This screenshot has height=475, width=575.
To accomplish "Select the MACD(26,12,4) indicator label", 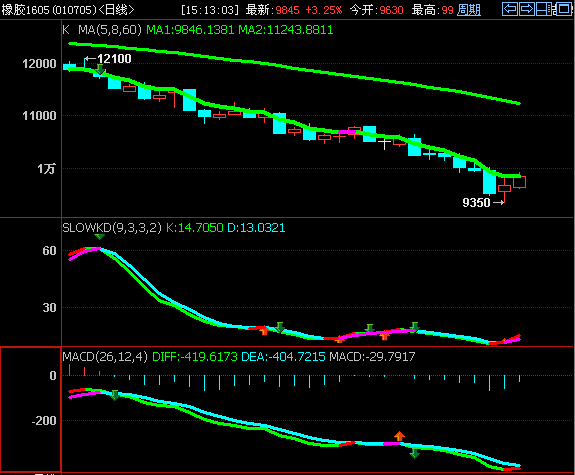I will click(x=105, y=357).
